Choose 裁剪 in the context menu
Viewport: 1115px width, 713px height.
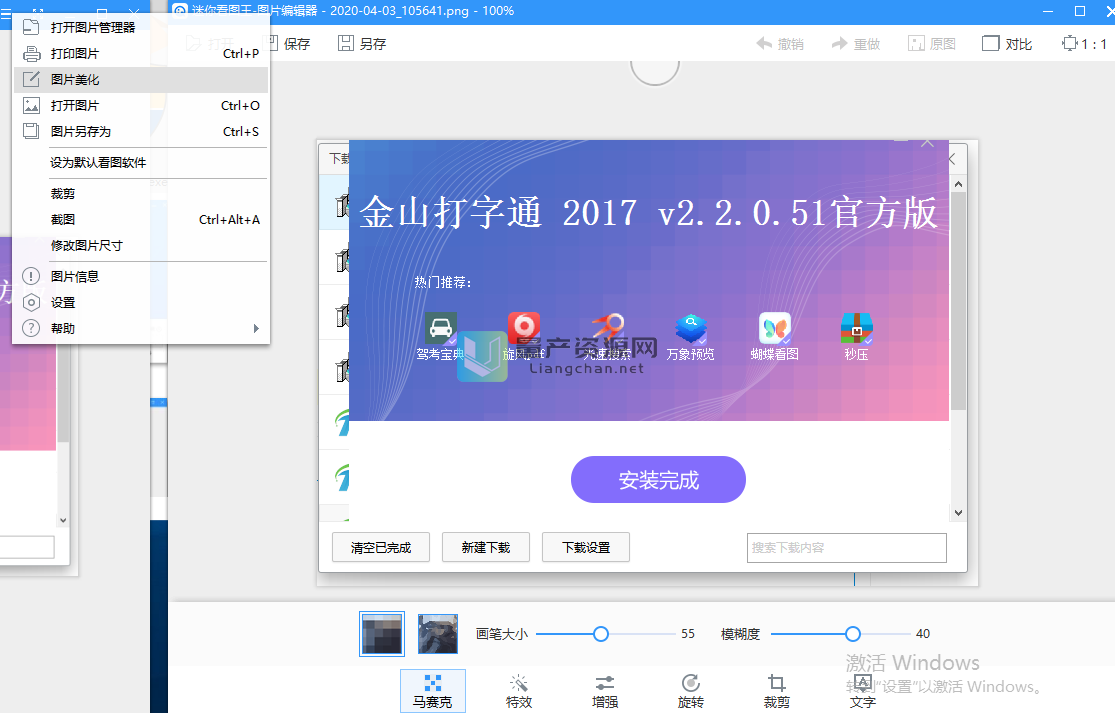point(141,193)
